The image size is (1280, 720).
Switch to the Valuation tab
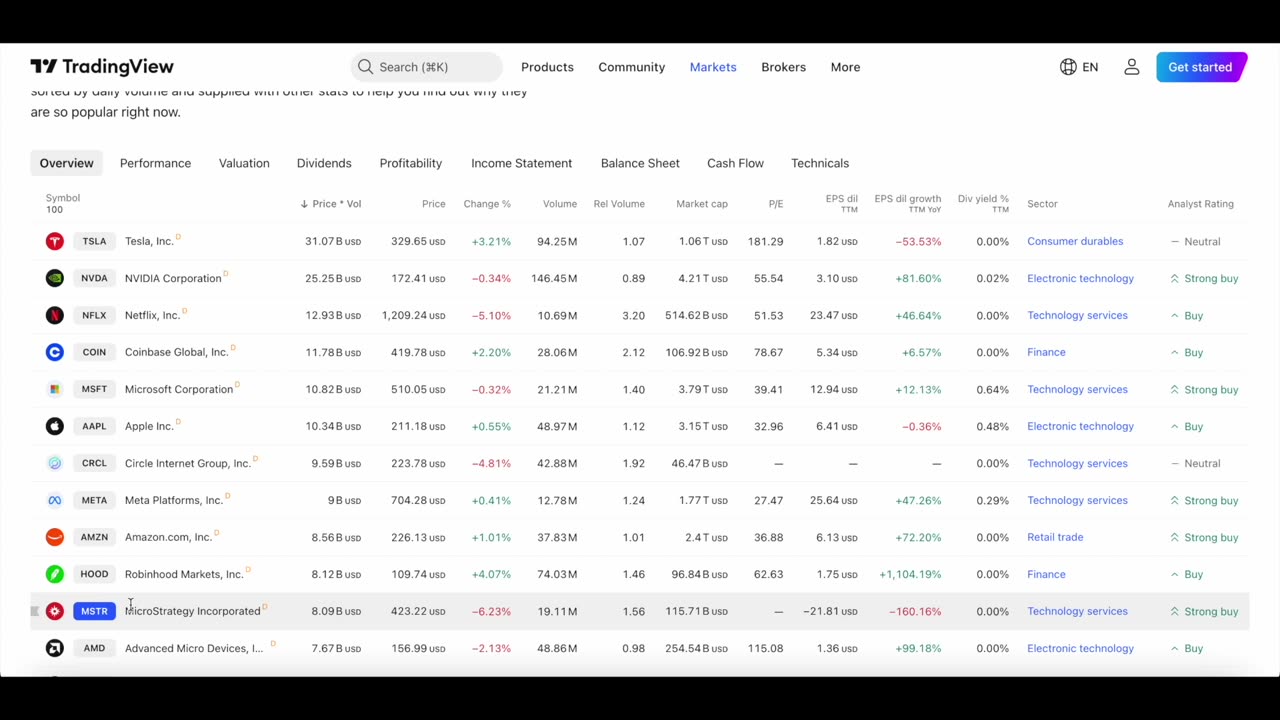coord(244,163)
